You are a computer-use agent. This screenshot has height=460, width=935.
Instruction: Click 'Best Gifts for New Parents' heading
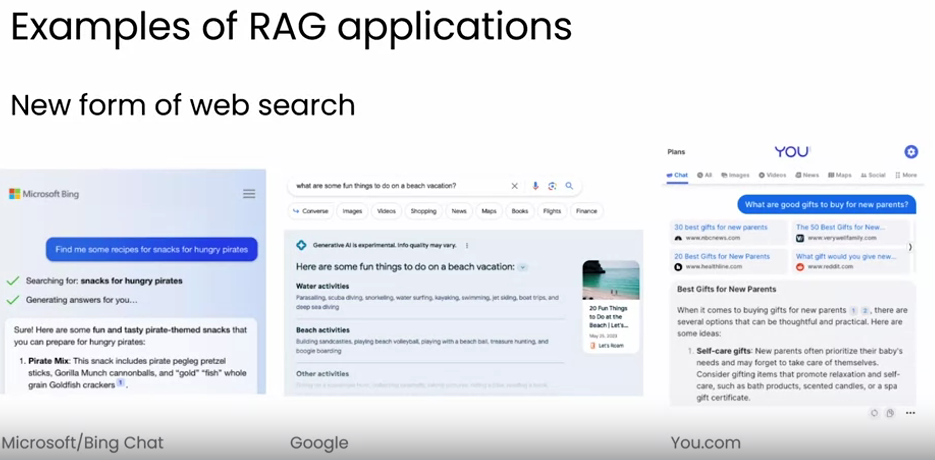[x=726, y=289]
